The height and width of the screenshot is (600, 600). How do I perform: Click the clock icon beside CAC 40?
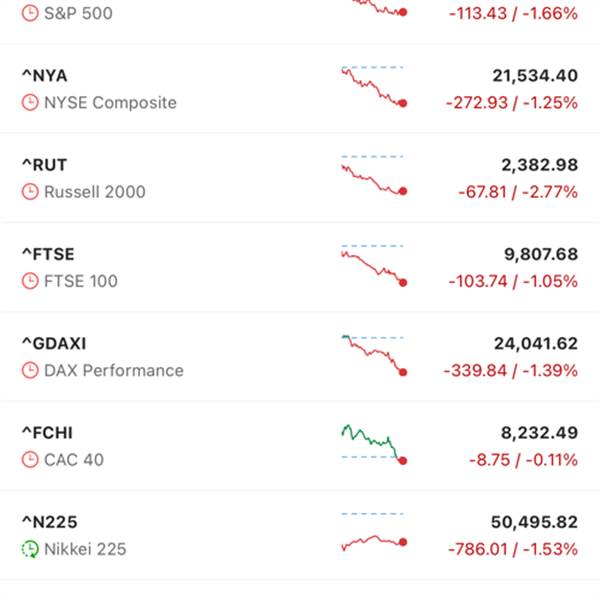pos(29,460)
